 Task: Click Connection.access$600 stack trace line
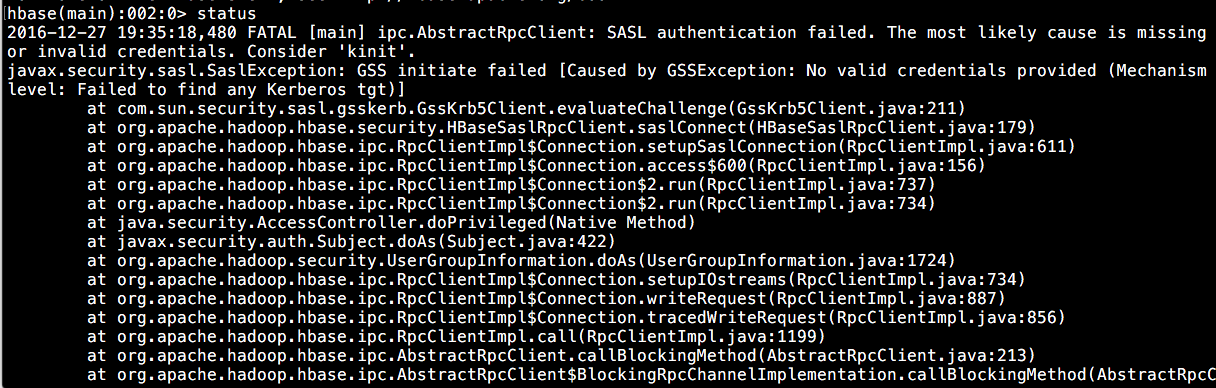pos(536,164)
